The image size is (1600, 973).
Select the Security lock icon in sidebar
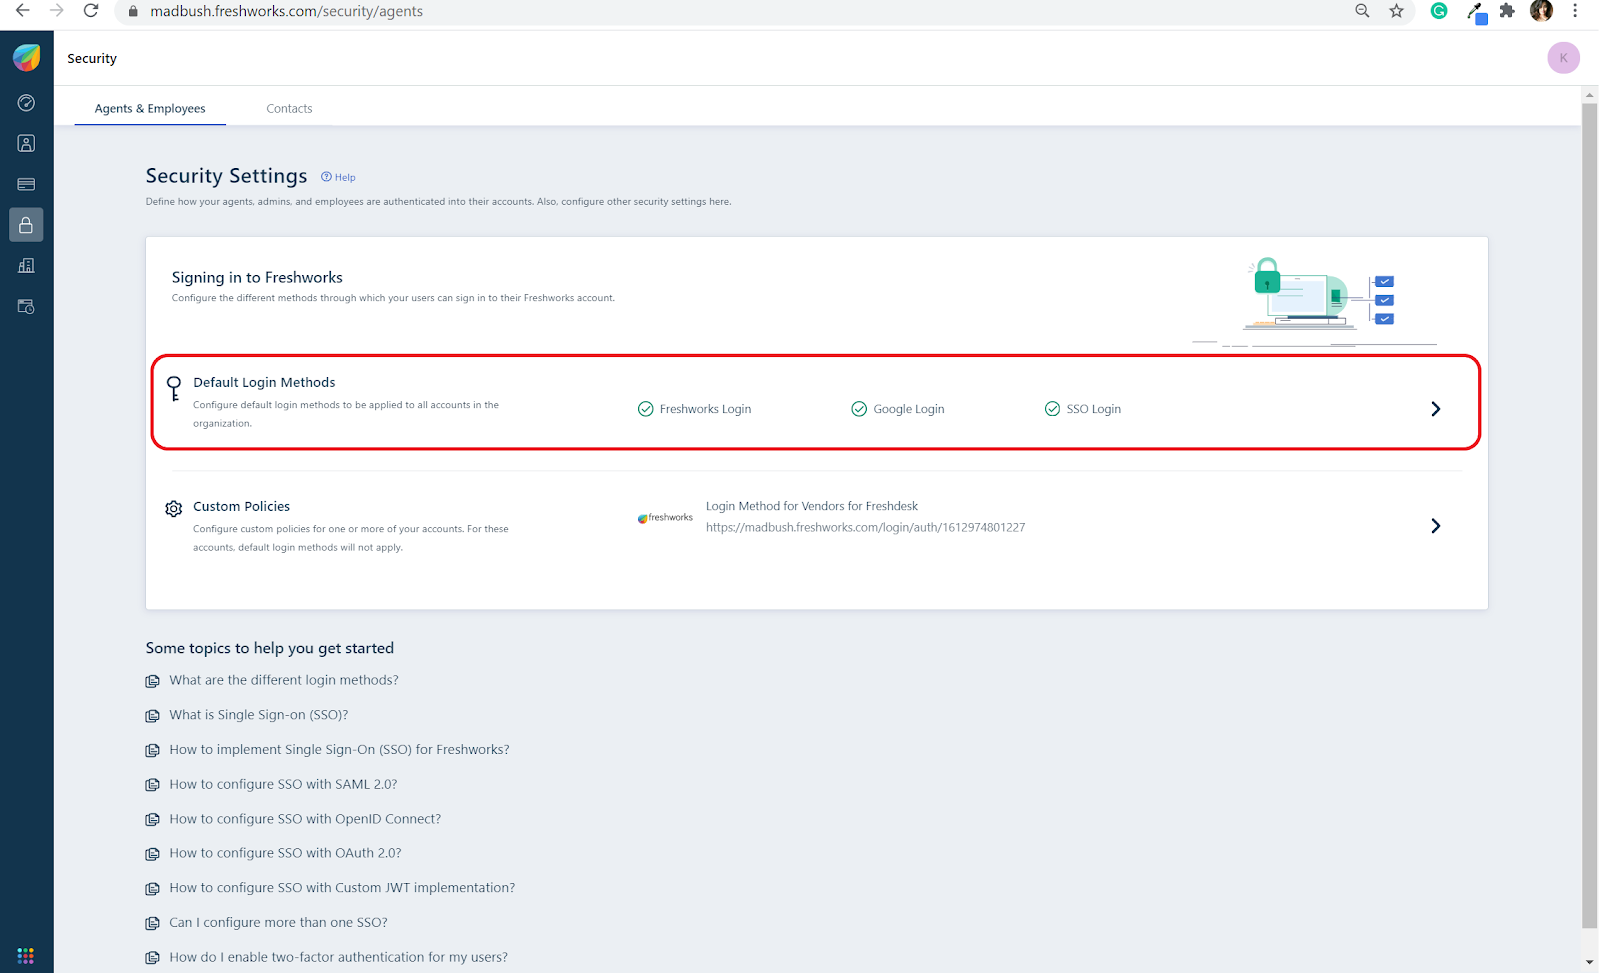click(26, 225)
